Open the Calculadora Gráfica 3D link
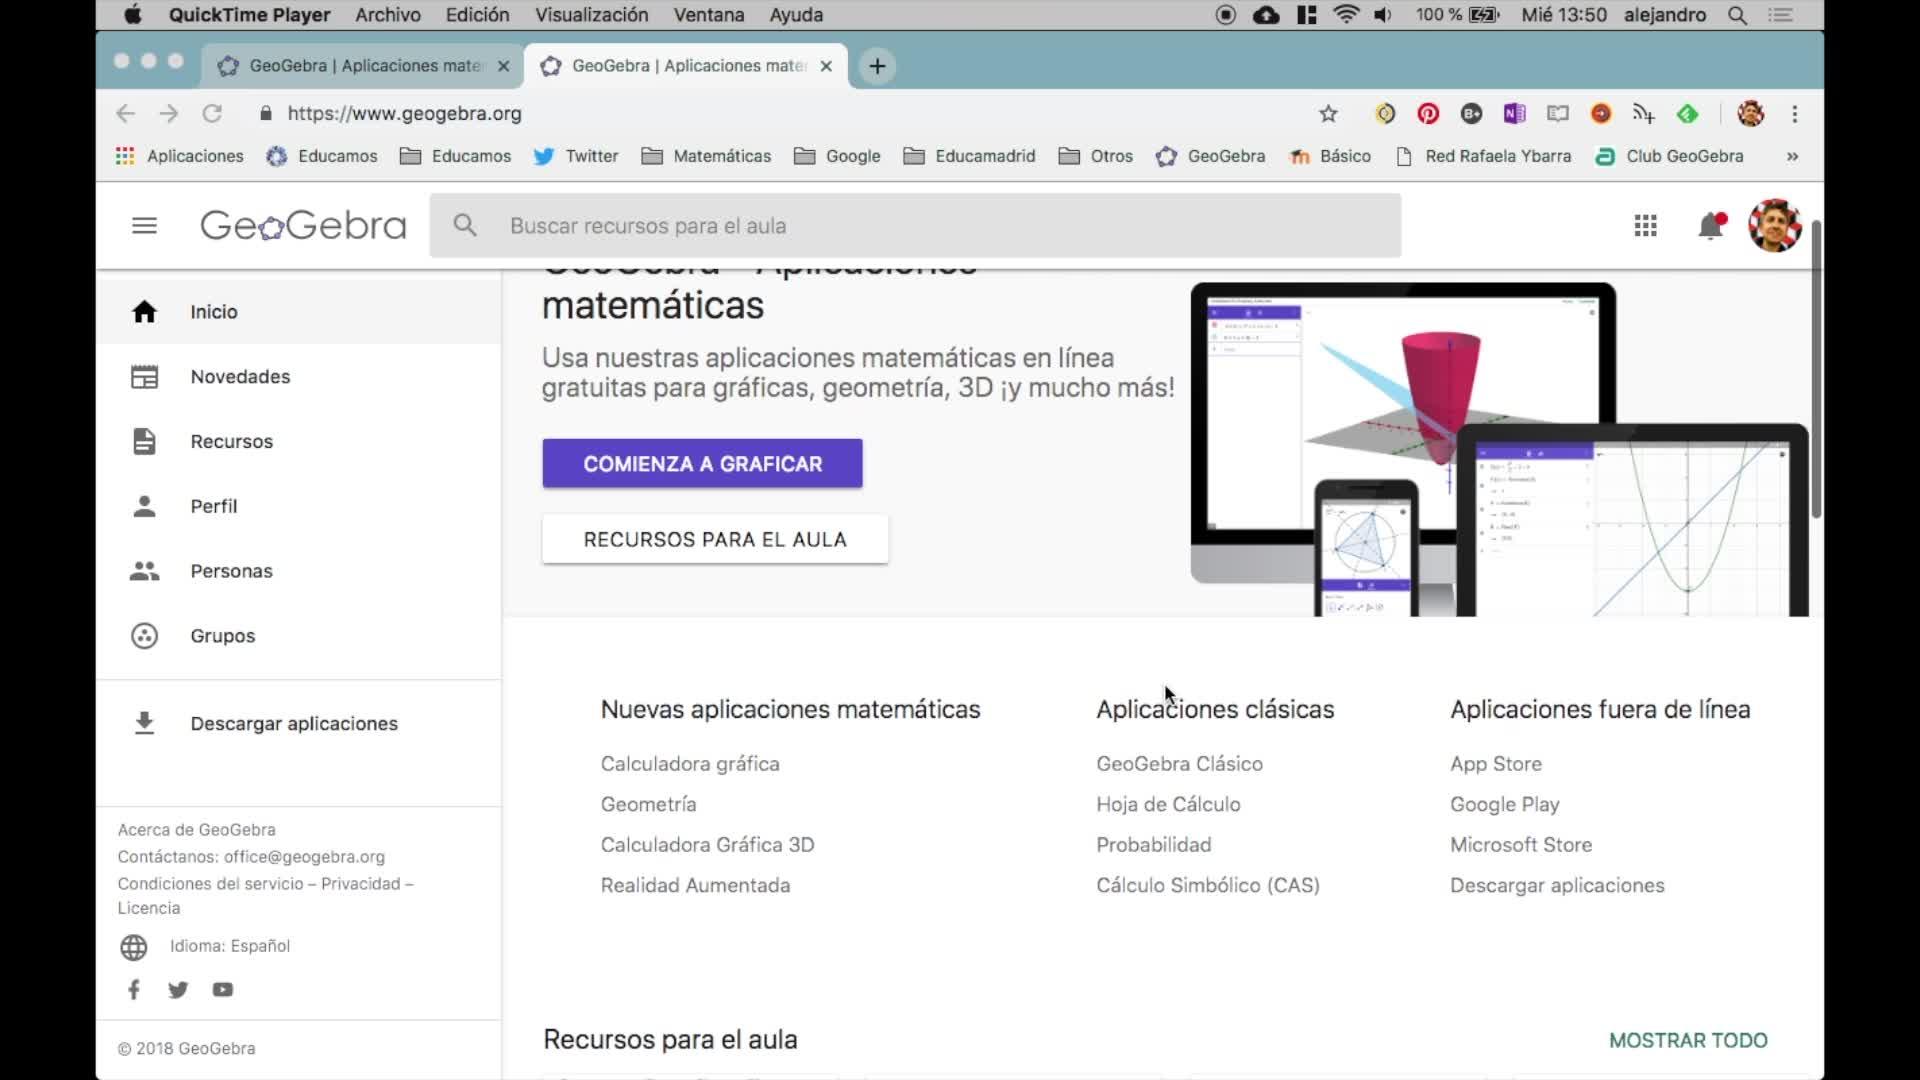Viewport: 1920px width, 1080px height. coord(707,845)
